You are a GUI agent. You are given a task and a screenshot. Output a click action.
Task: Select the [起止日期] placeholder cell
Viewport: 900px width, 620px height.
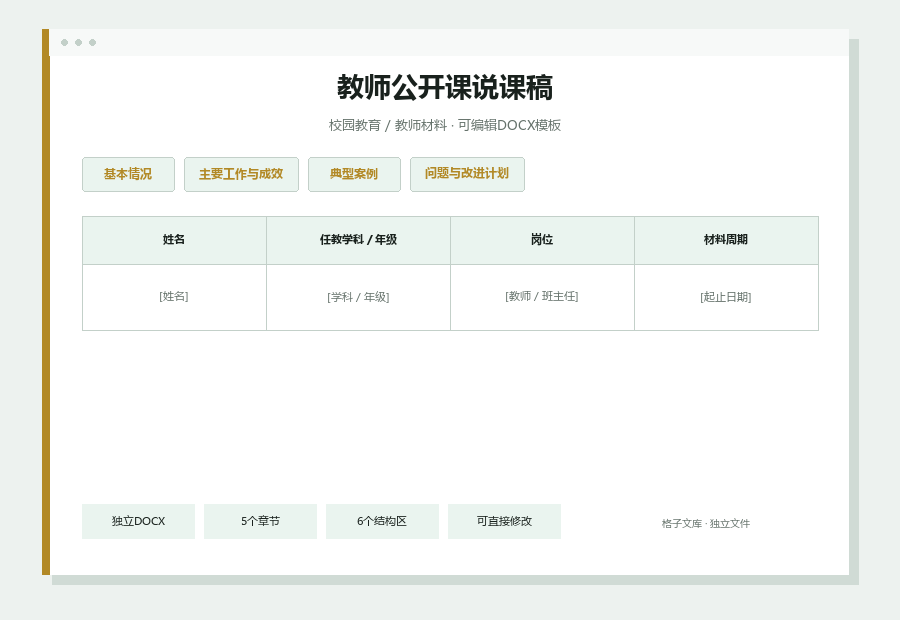pos(726,297)
